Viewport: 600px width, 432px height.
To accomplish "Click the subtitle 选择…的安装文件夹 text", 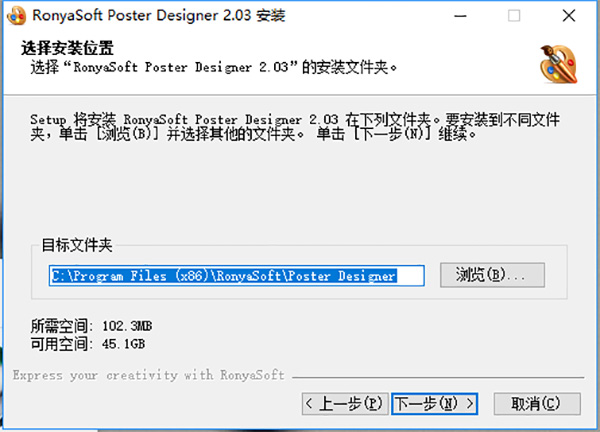I will point(214,67).
